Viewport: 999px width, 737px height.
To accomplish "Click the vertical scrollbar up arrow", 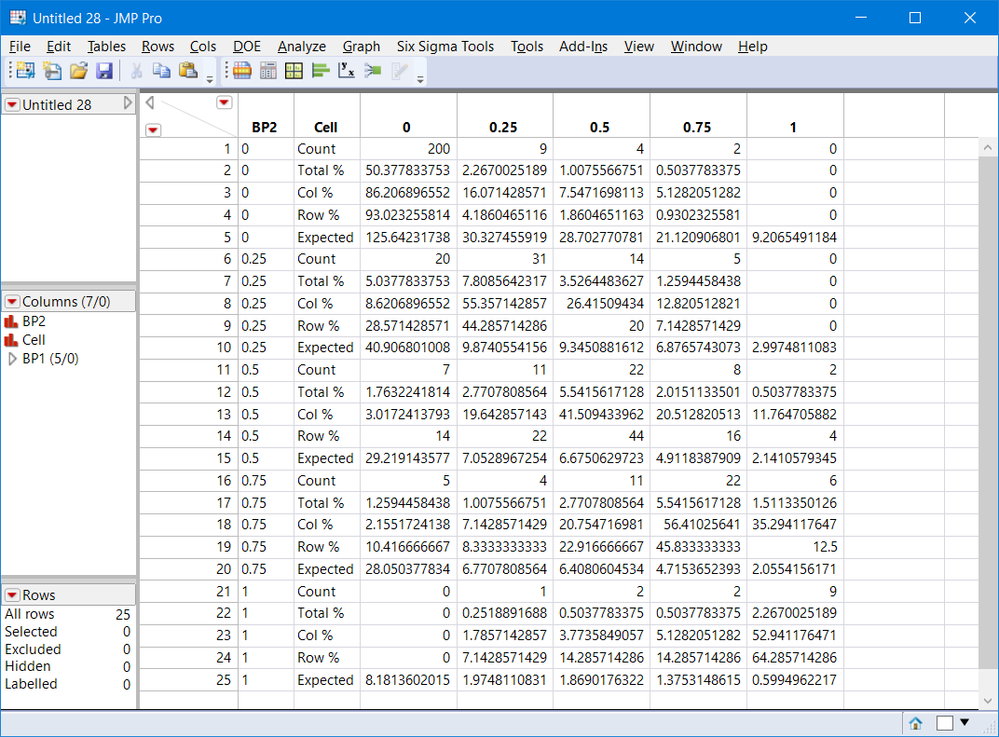I will pos(988,148).
